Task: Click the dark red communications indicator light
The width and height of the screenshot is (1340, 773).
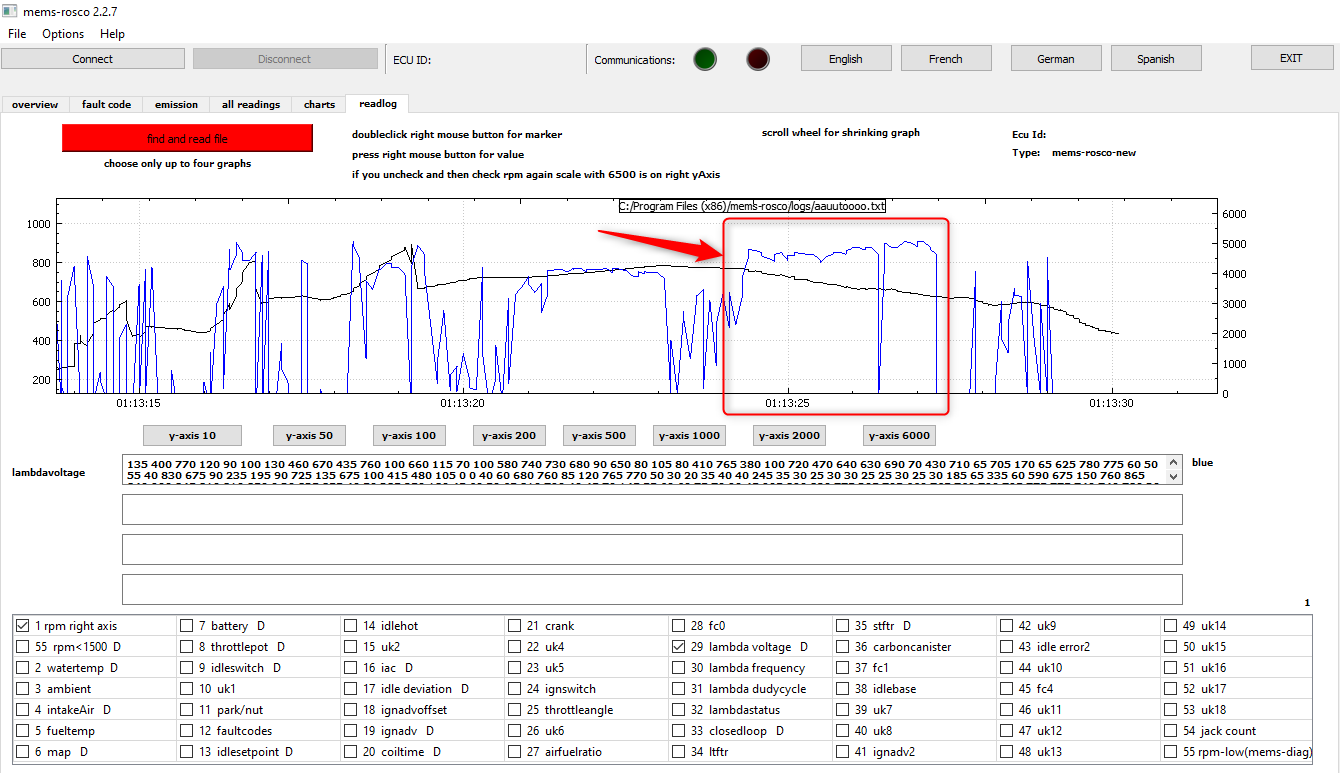Action: (758, 59)
